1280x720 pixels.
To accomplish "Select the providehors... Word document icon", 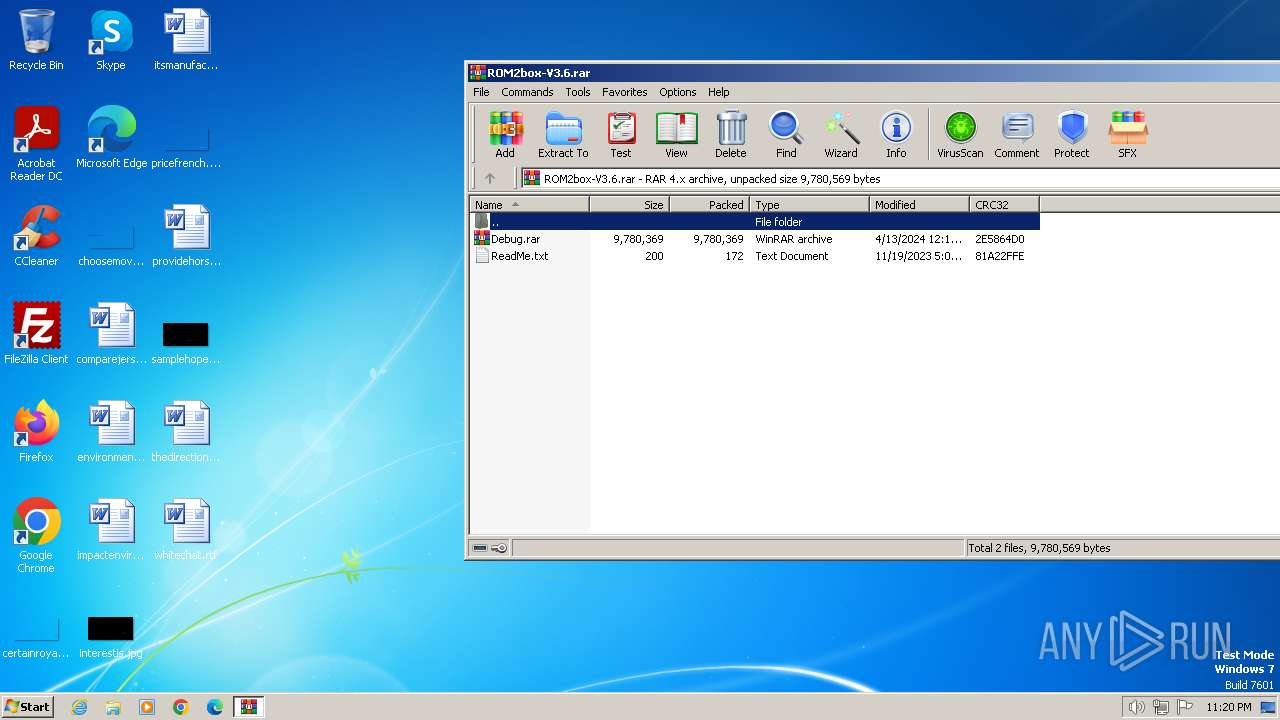I will click(186, 236).
